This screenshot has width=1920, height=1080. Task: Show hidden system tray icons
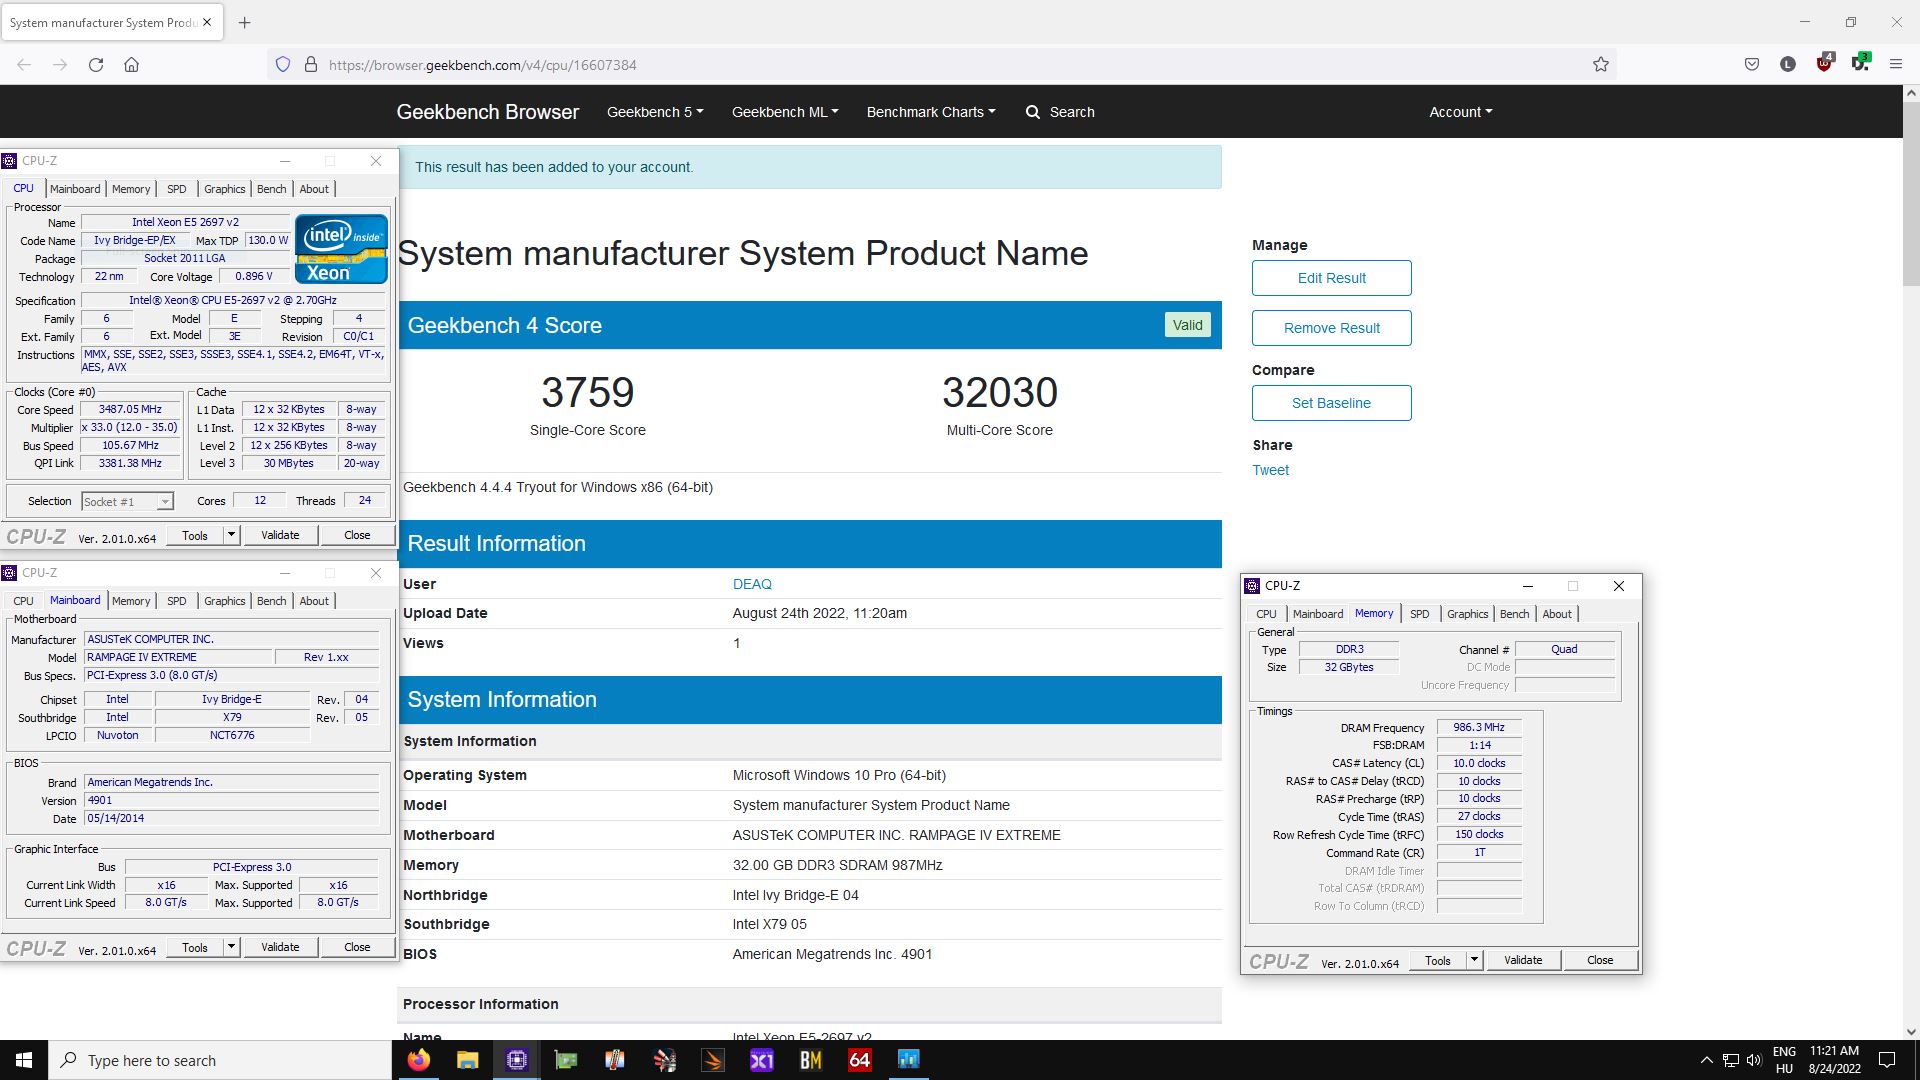pyautogui.click(x=1706, y=1060)
